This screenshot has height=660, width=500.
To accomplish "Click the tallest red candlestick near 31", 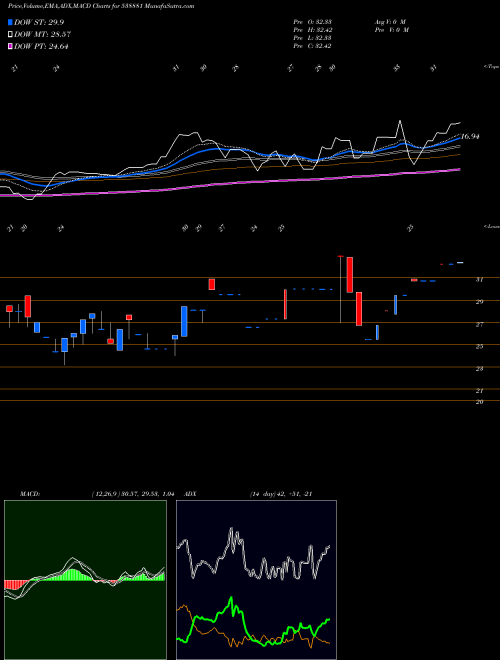I will pyautogui.click(x=349, y=275).
